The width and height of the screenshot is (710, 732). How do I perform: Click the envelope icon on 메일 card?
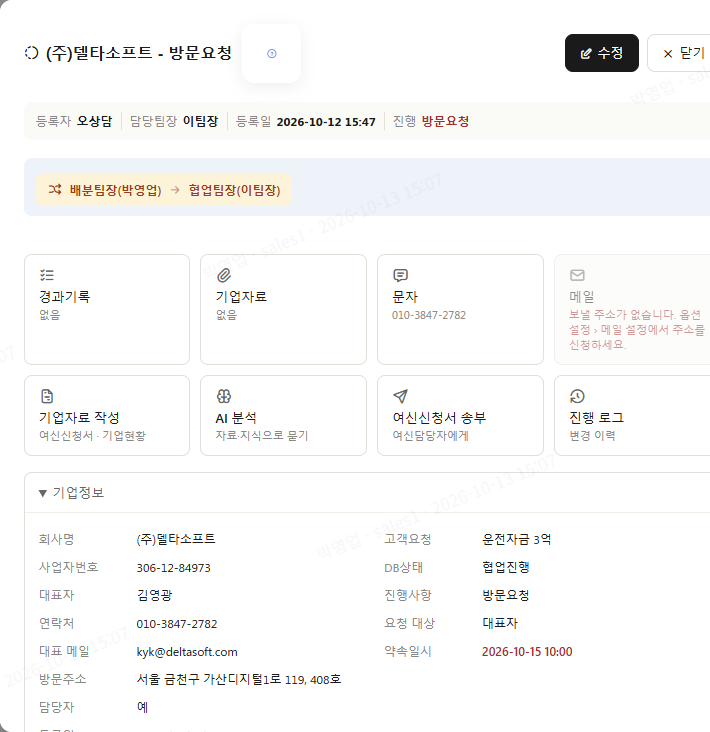(x=577, y=275)
